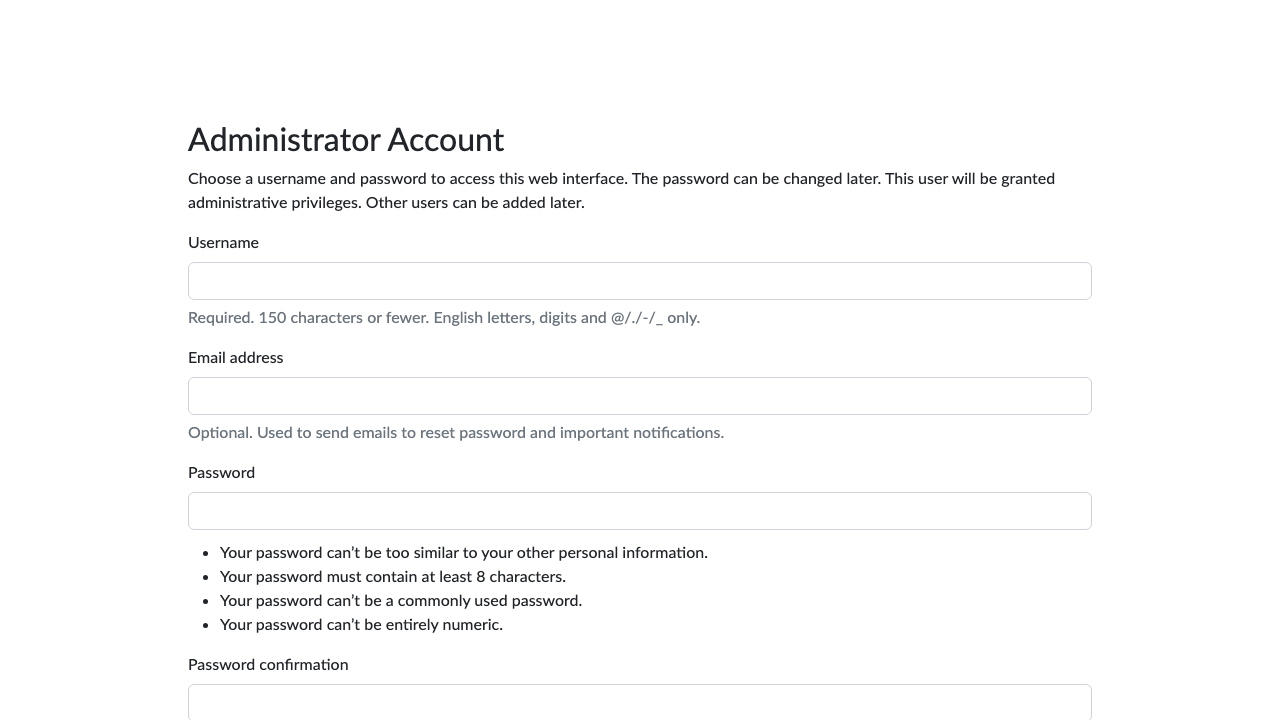The height and width of the screenshot is (720, 1280).
Task: Click the 'too similar to personal information' rule
Action: click(464, 553)
